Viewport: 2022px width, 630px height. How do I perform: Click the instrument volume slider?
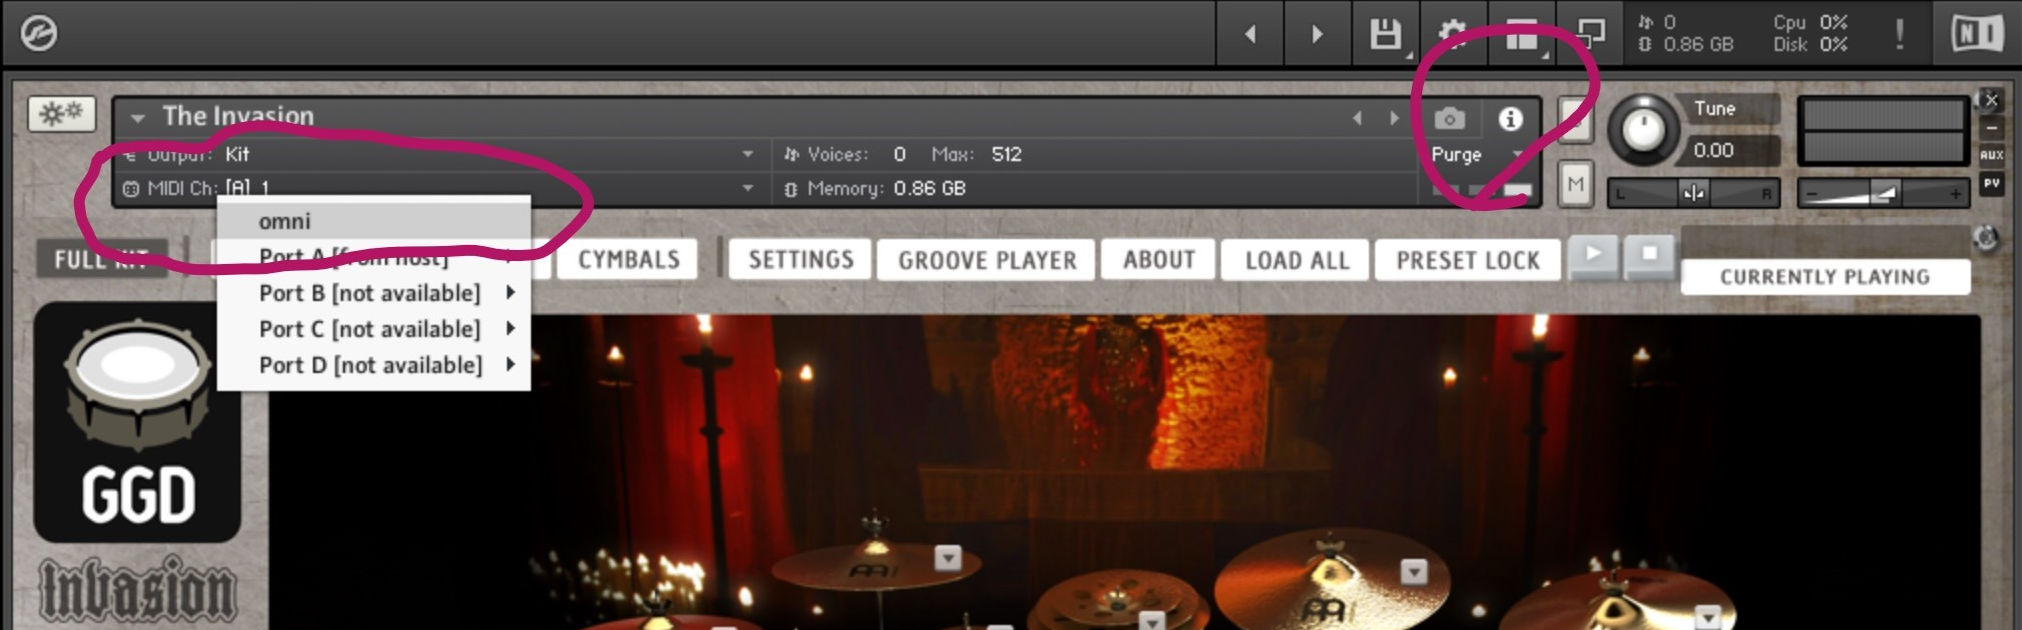click(1883, 192)
